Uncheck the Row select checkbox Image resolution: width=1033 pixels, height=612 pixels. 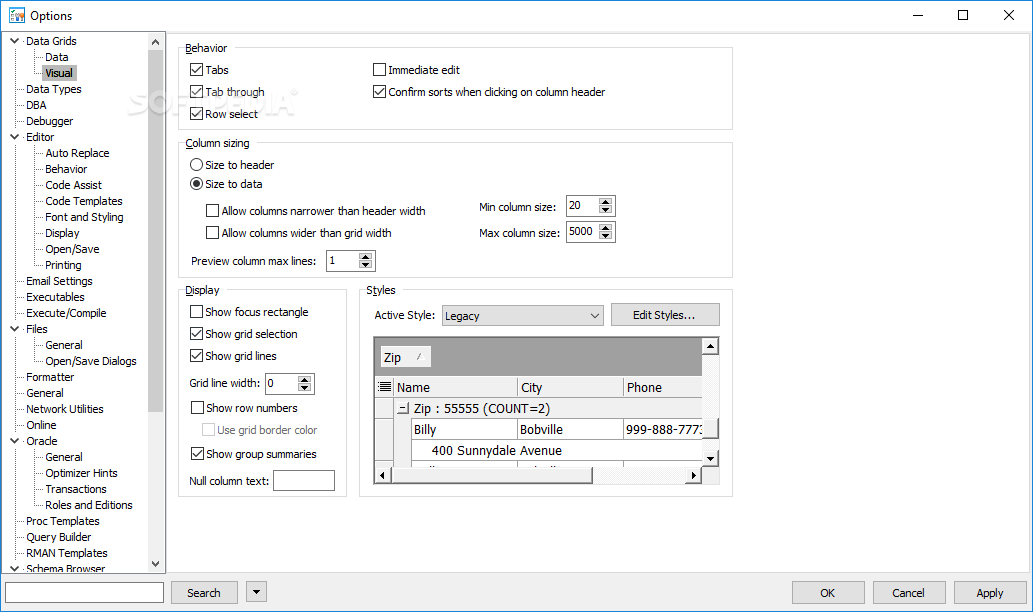coord(196,114)
